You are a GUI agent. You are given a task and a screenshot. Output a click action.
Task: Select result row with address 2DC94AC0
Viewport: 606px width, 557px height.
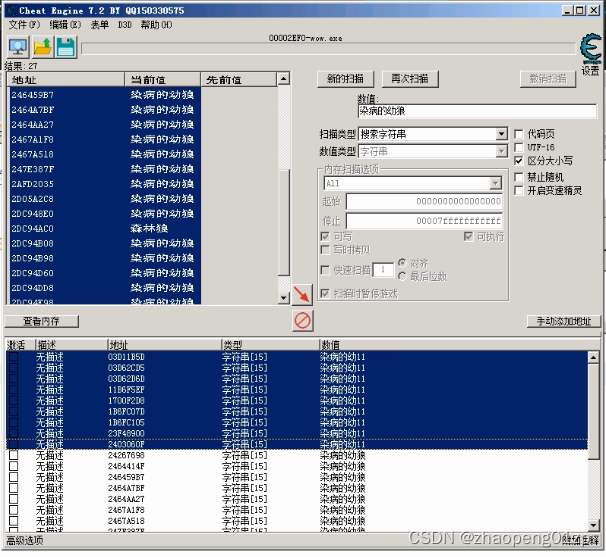pos(104,228)
